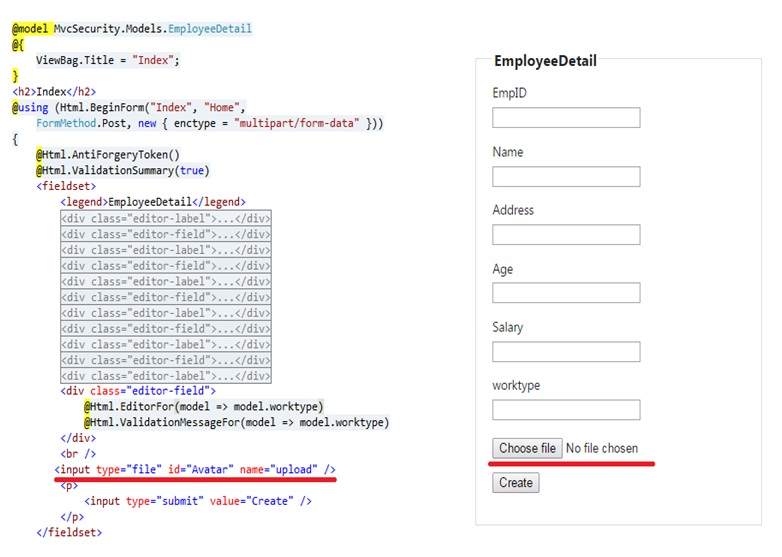Click the Age label
Viewport: 782px width, 557px height.
point(503,269)
